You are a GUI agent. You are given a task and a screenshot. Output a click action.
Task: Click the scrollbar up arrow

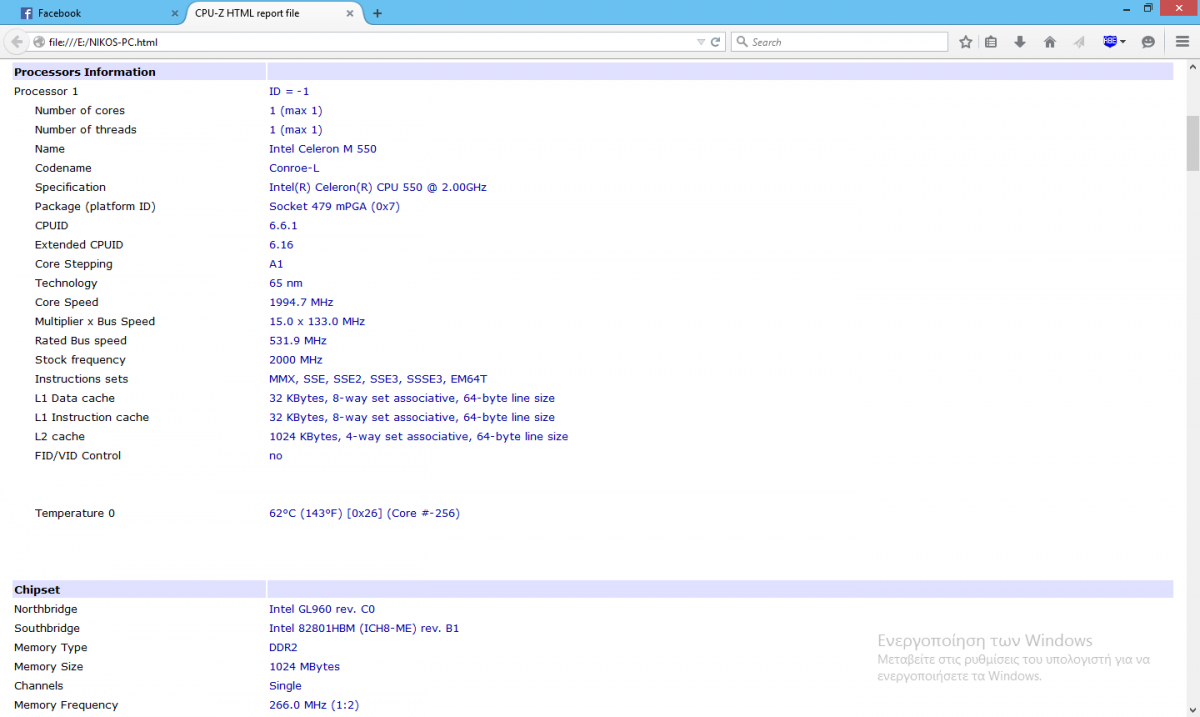point(1192,68)
